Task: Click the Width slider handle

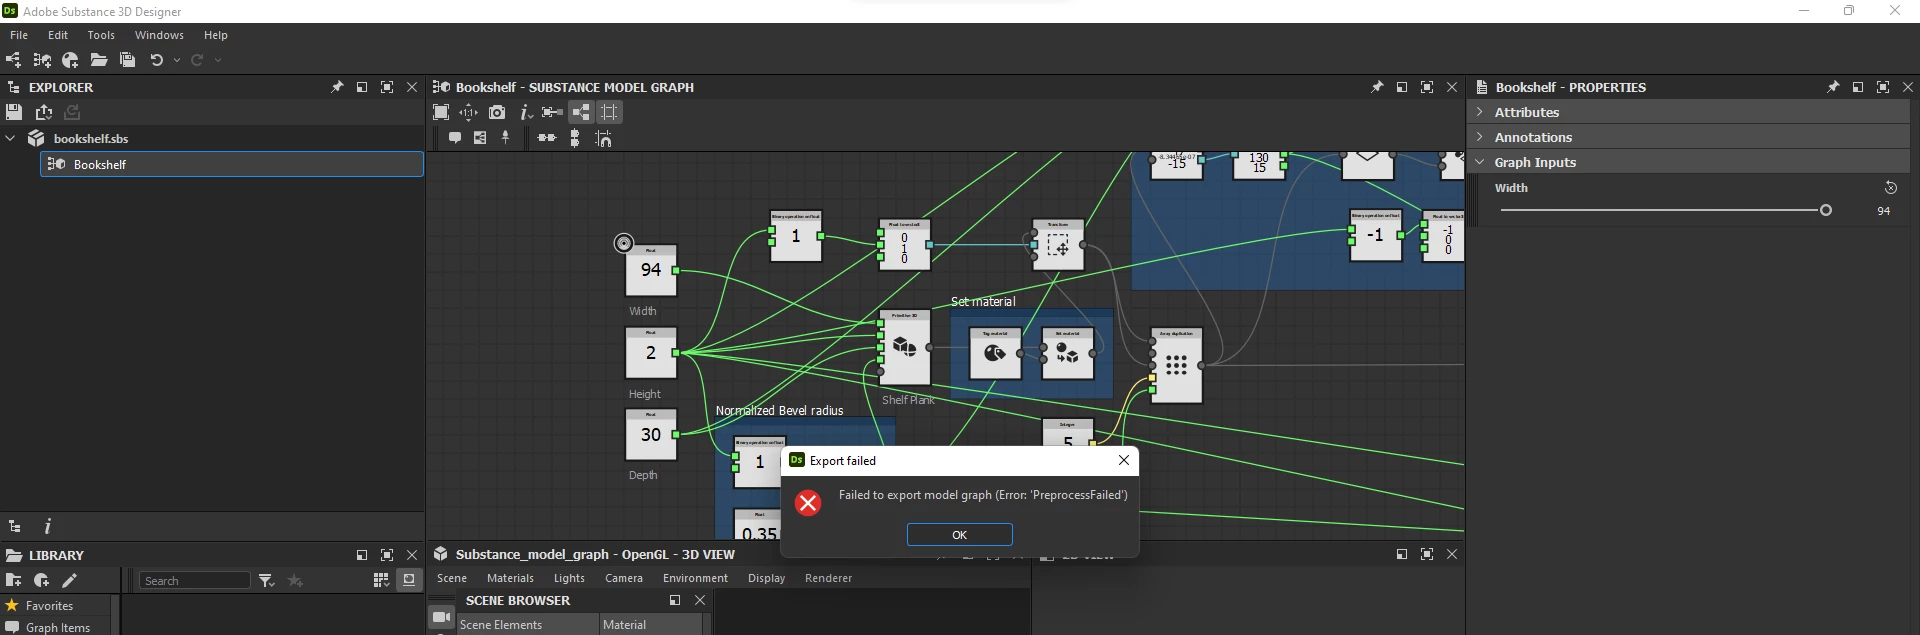Action: pyautogui.click(x=1826, y=211)
